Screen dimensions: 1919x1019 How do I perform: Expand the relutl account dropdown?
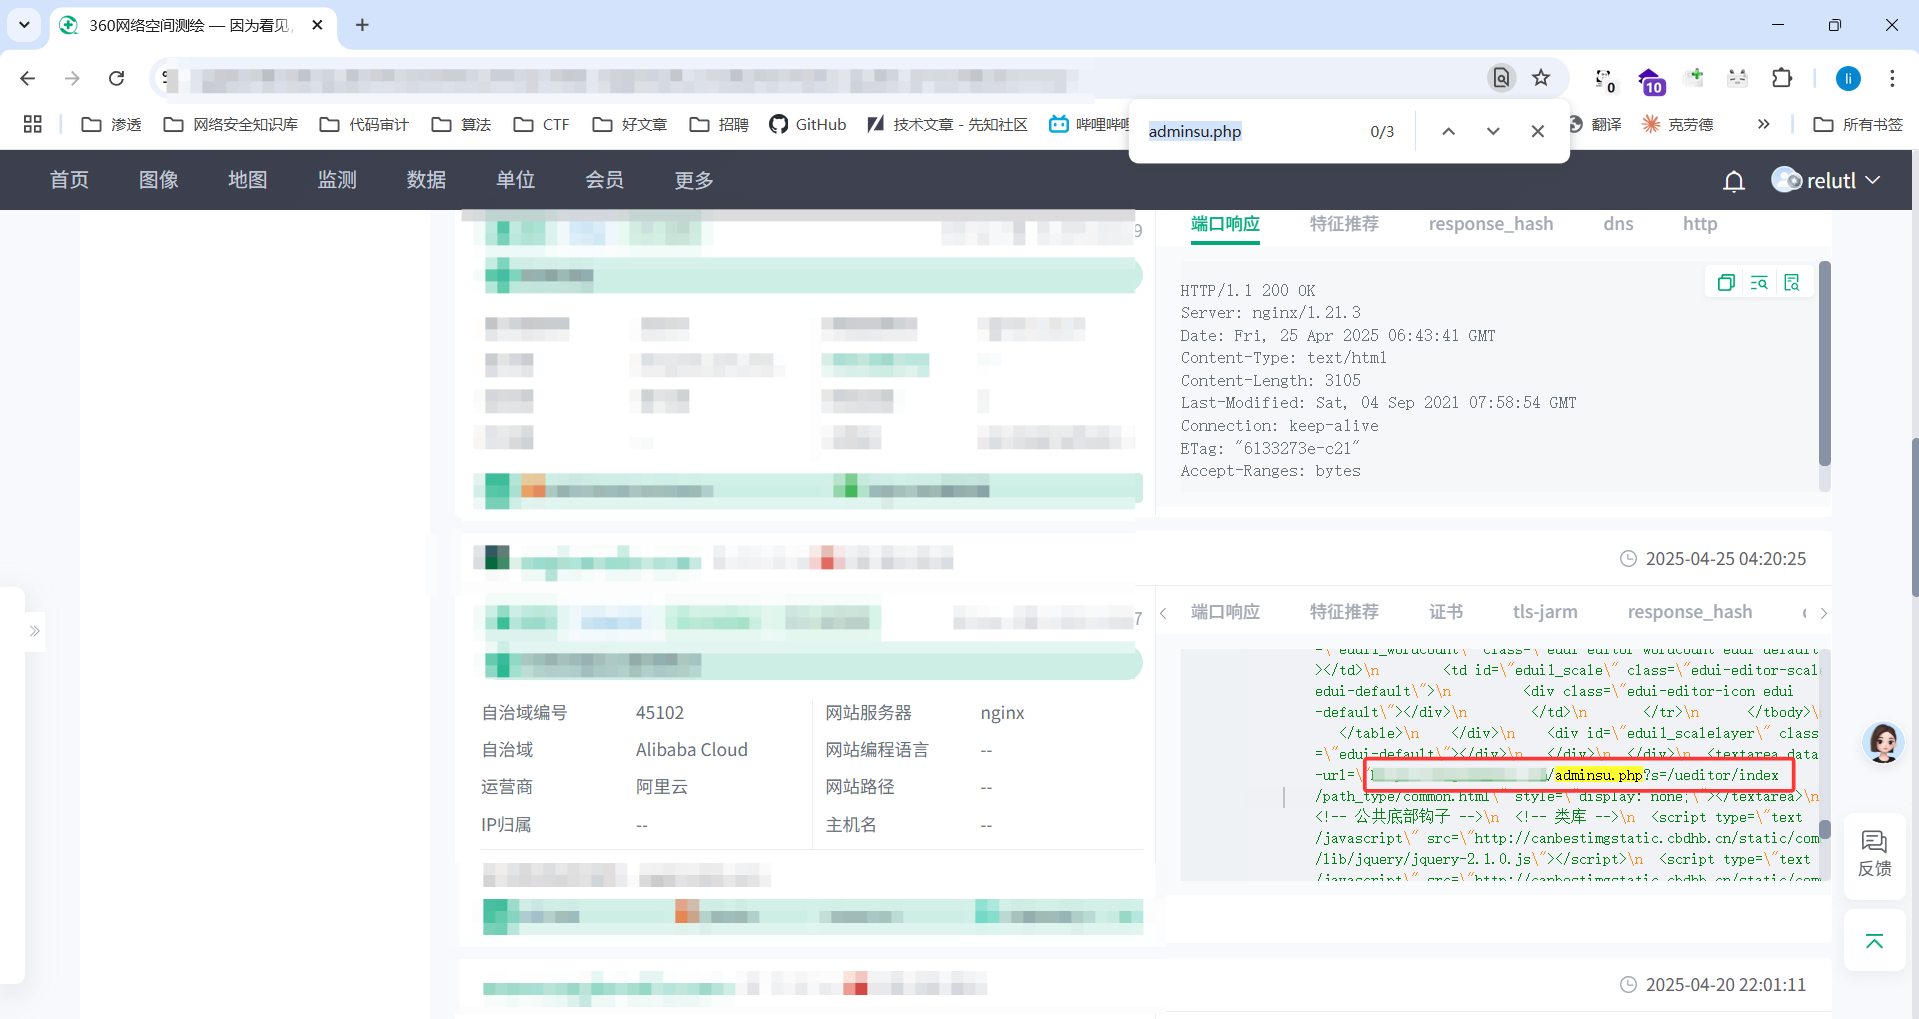point(1873,180)
